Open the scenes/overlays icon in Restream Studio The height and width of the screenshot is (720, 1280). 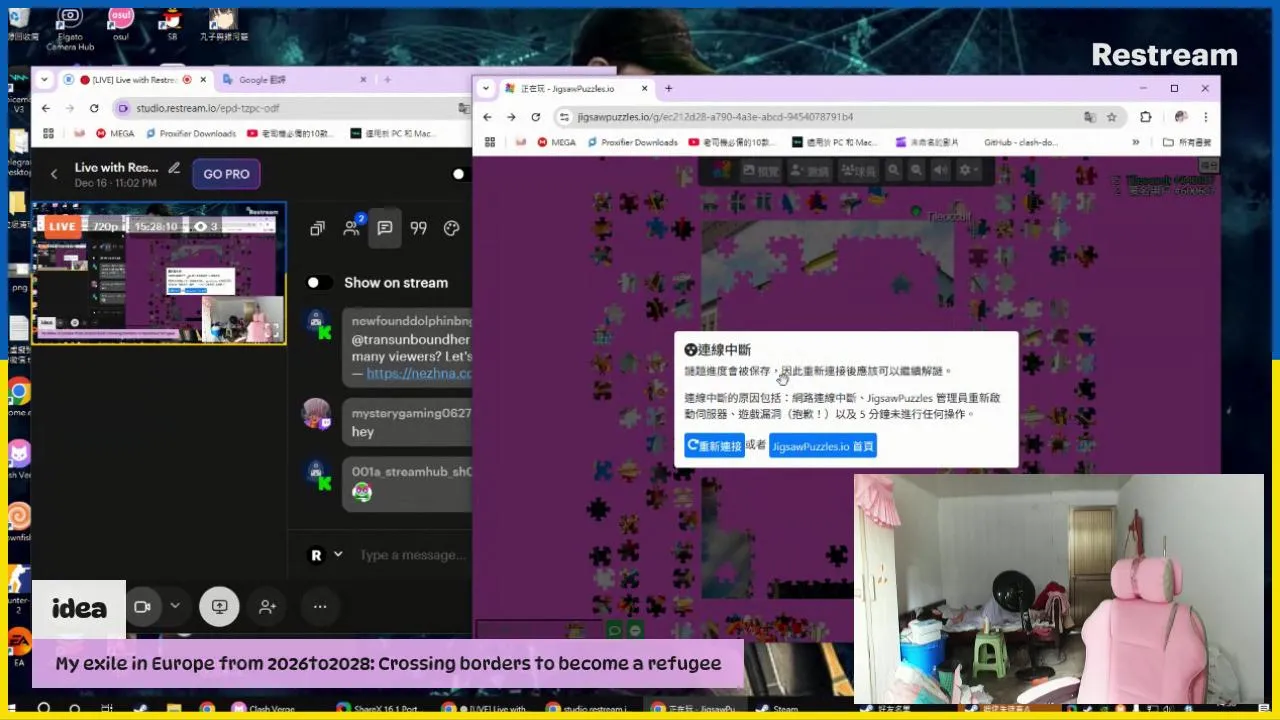(317, 228)
